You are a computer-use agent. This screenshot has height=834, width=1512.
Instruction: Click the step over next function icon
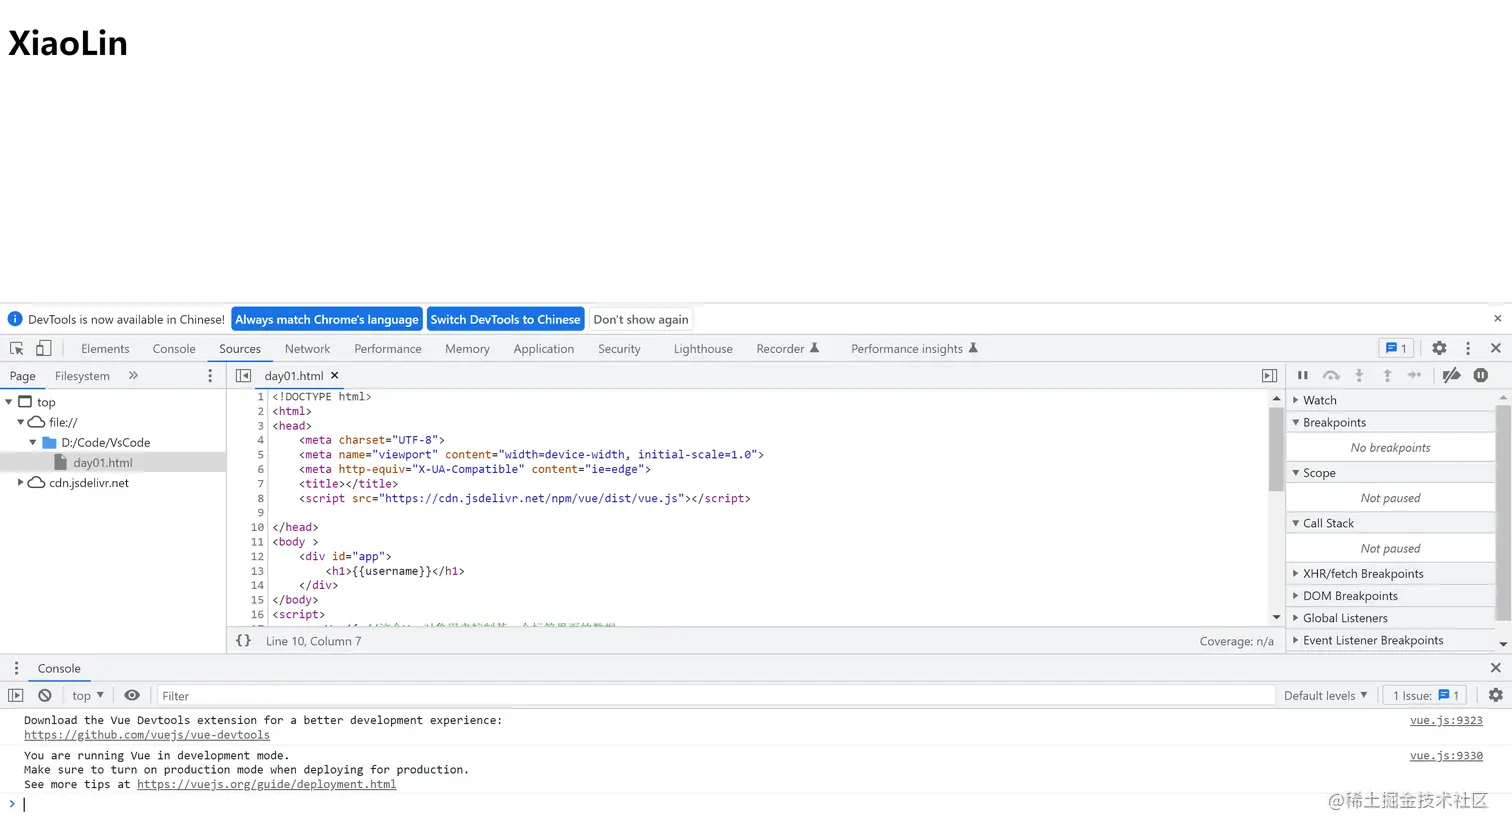1331,376
